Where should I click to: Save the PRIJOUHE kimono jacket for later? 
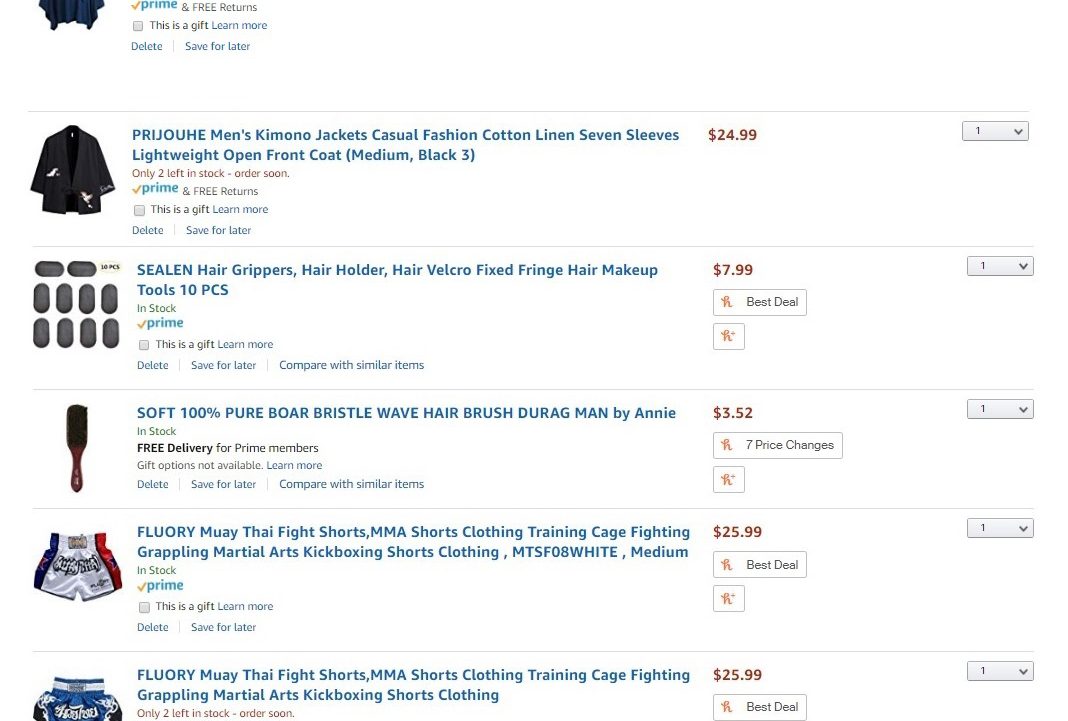pos(219,230)
